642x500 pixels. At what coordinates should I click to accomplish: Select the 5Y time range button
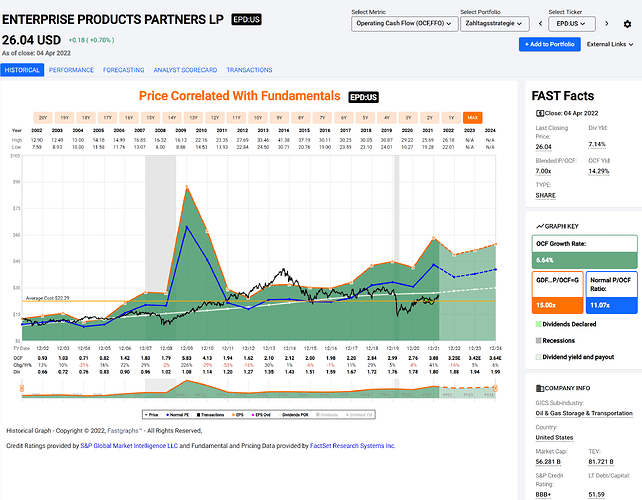[x=365, y=118]
